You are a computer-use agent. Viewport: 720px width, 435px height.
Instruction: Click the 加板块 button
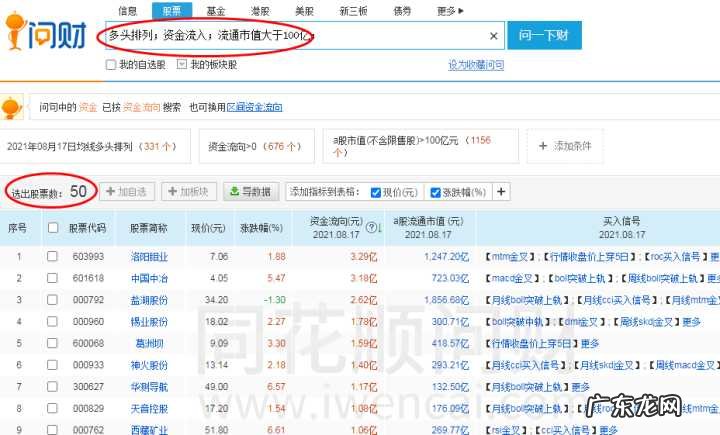(x=189, y=192)
